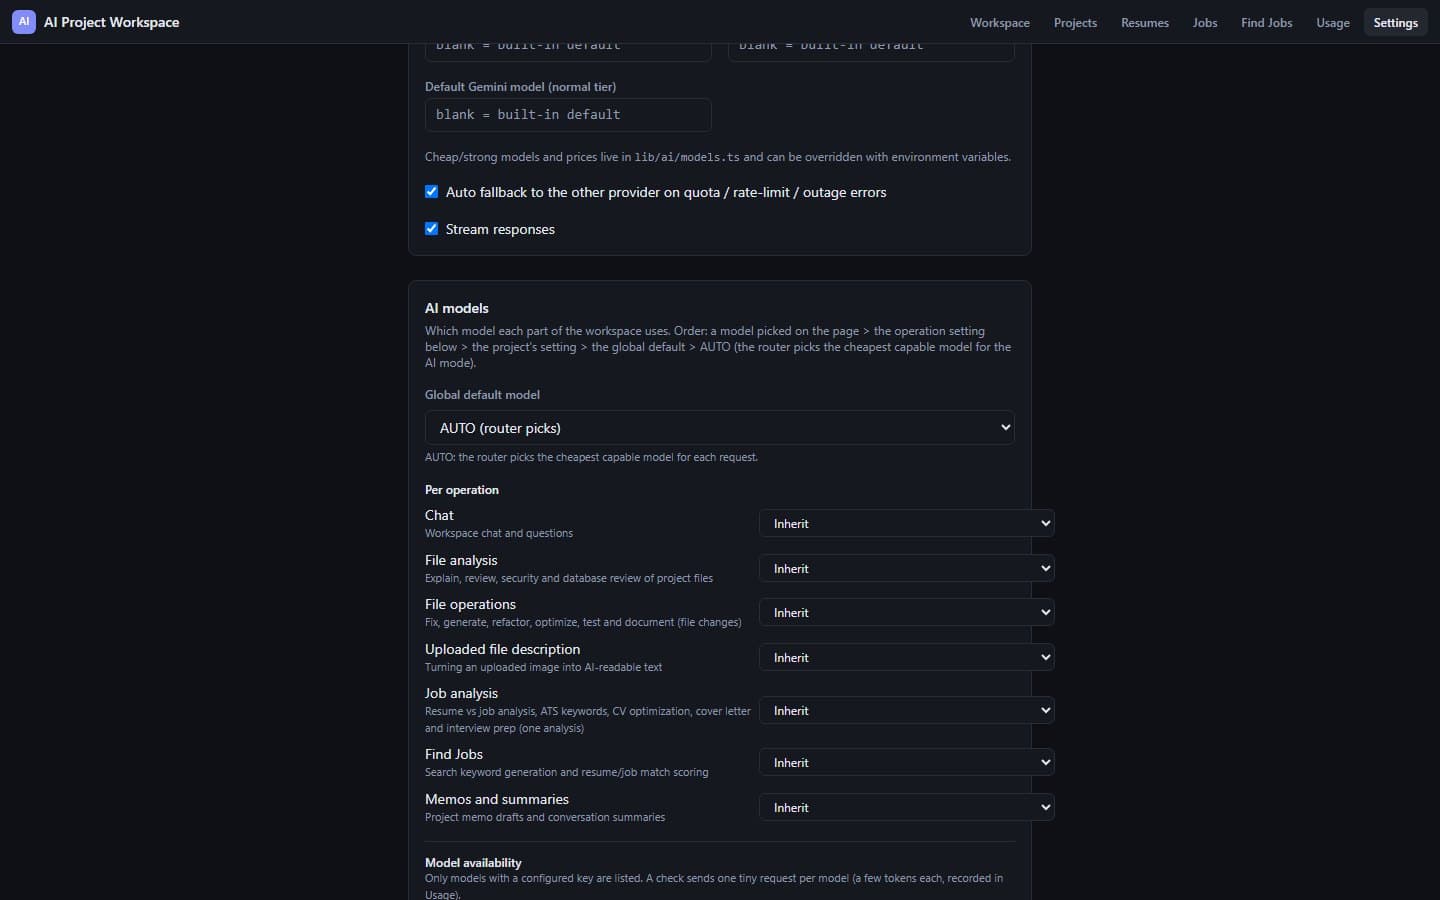Open the Memos and summaries model dropdown
This screenshot has width=1440, height=900.
pyautogui.click(x=907, y=807)
